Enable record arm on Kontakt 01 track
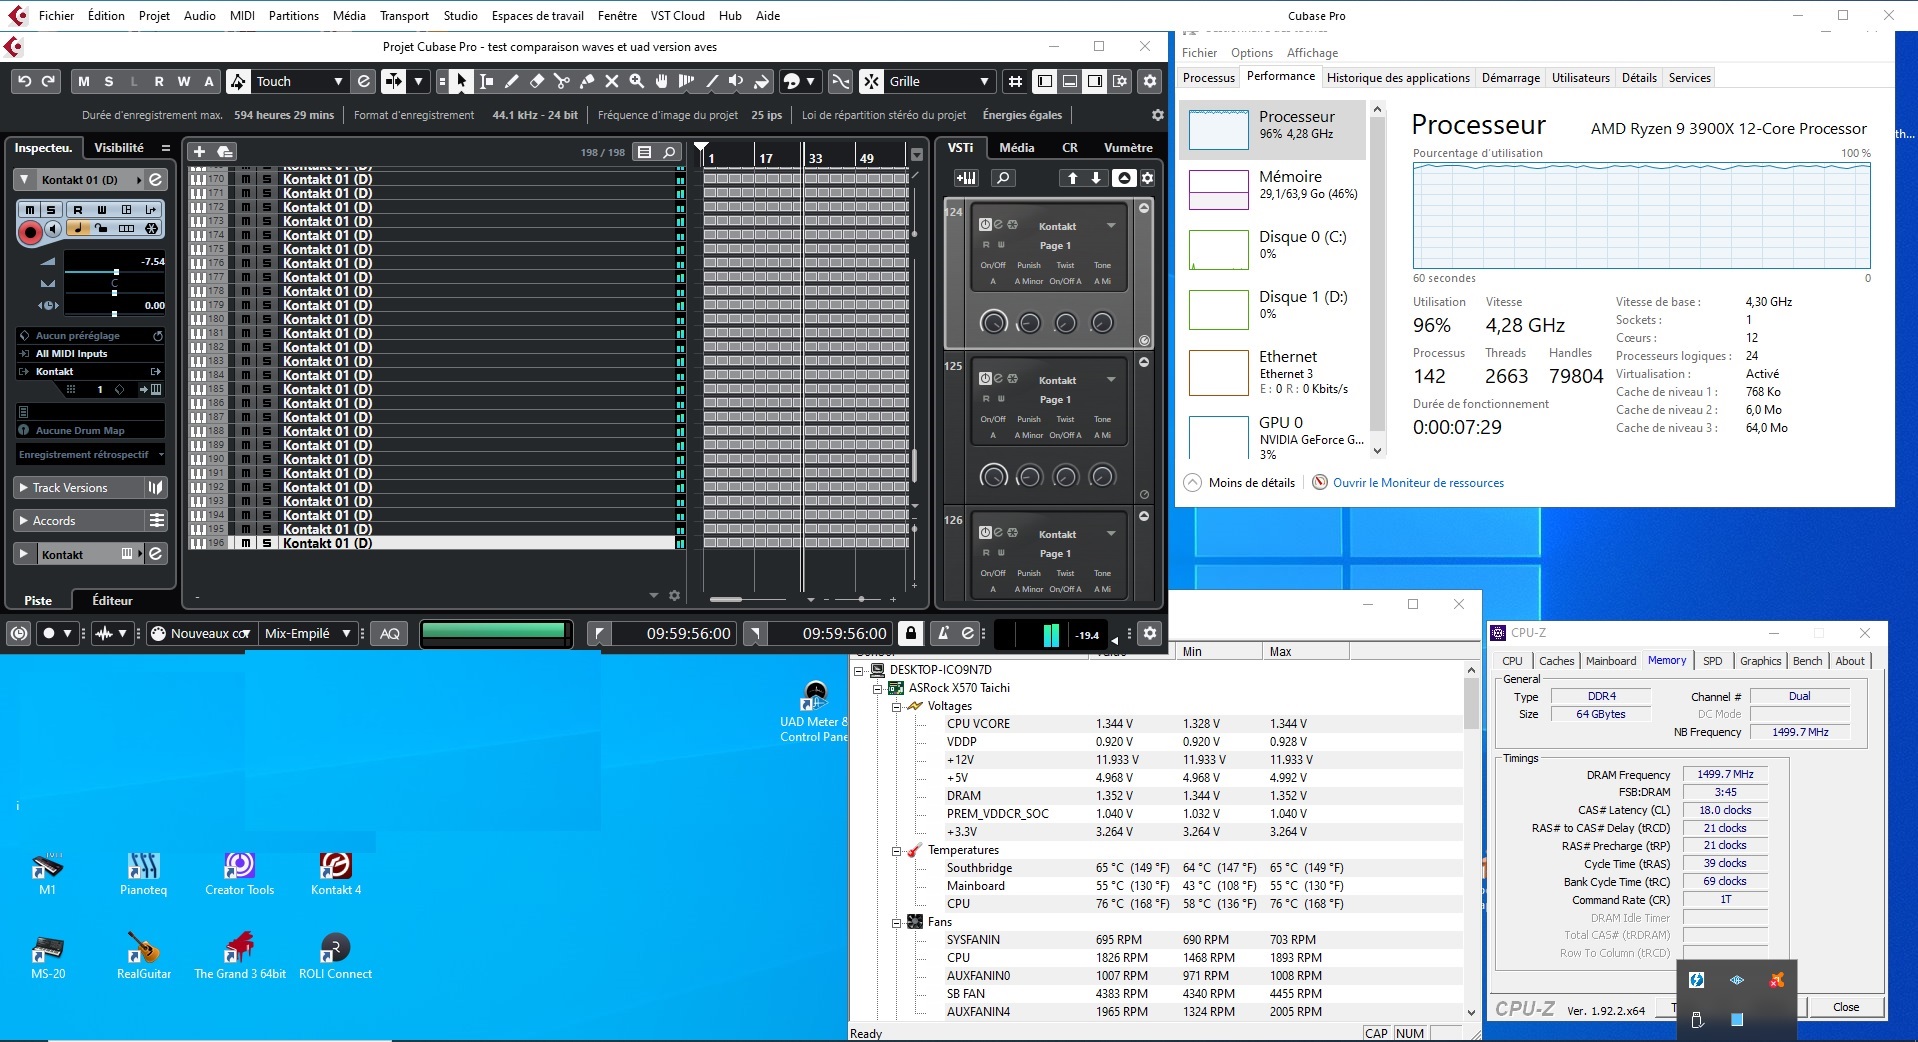The image size is (1918, 1042). coord(30,231)
